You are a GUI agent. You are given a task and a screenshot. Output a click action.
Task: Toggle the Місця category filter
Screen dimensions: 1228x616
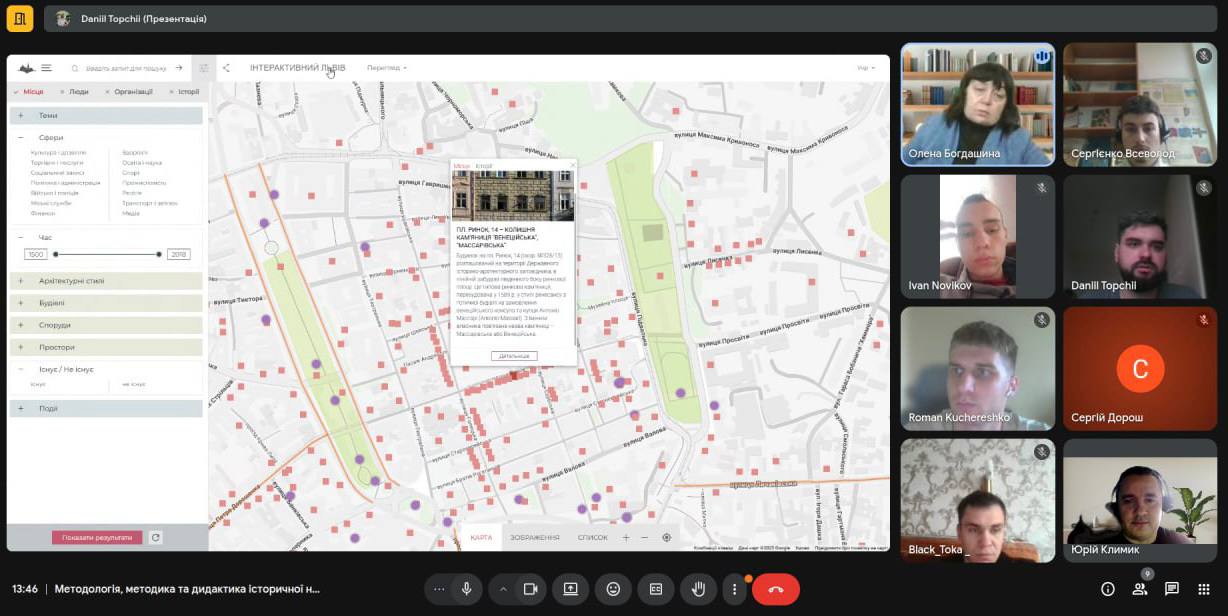click(x=32, y=91)
